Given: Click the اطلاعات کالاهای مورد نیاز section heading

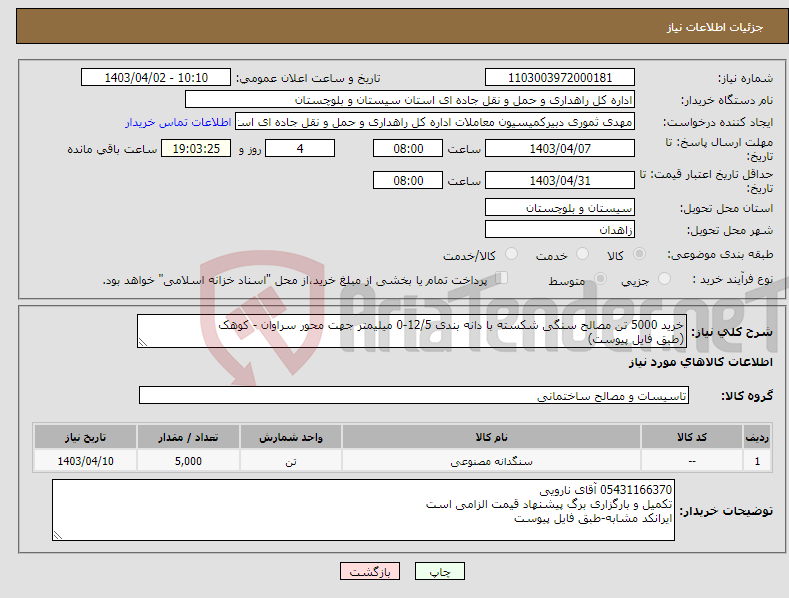Looking at the screenshot, I should [700, 362].
